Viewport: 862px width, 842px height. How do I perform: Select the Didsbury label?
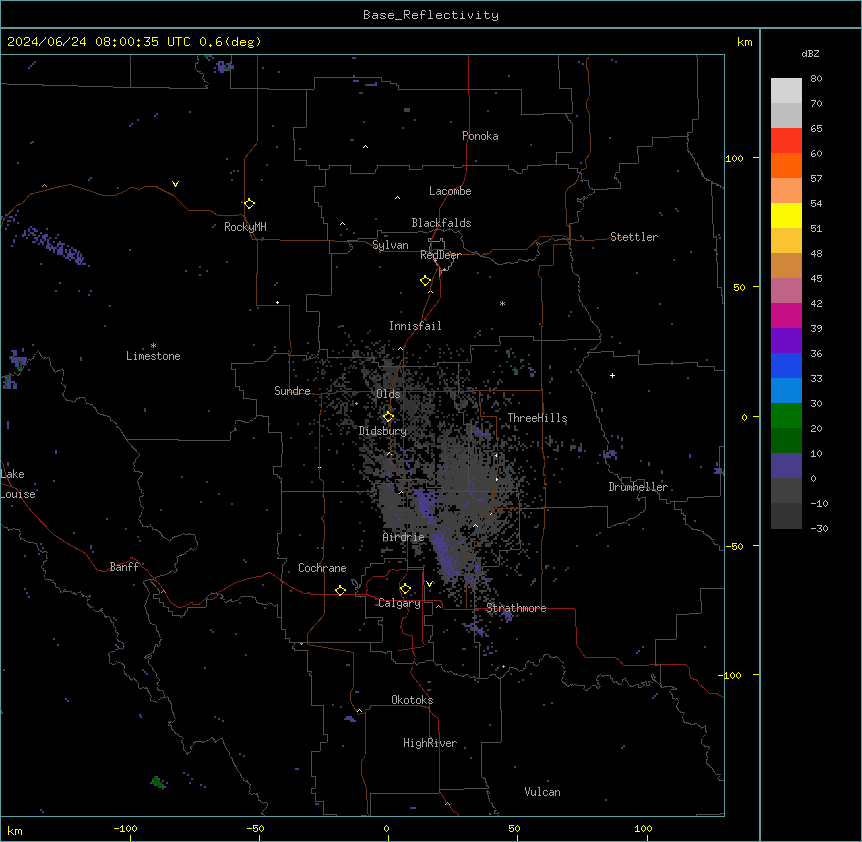(383, 431)
